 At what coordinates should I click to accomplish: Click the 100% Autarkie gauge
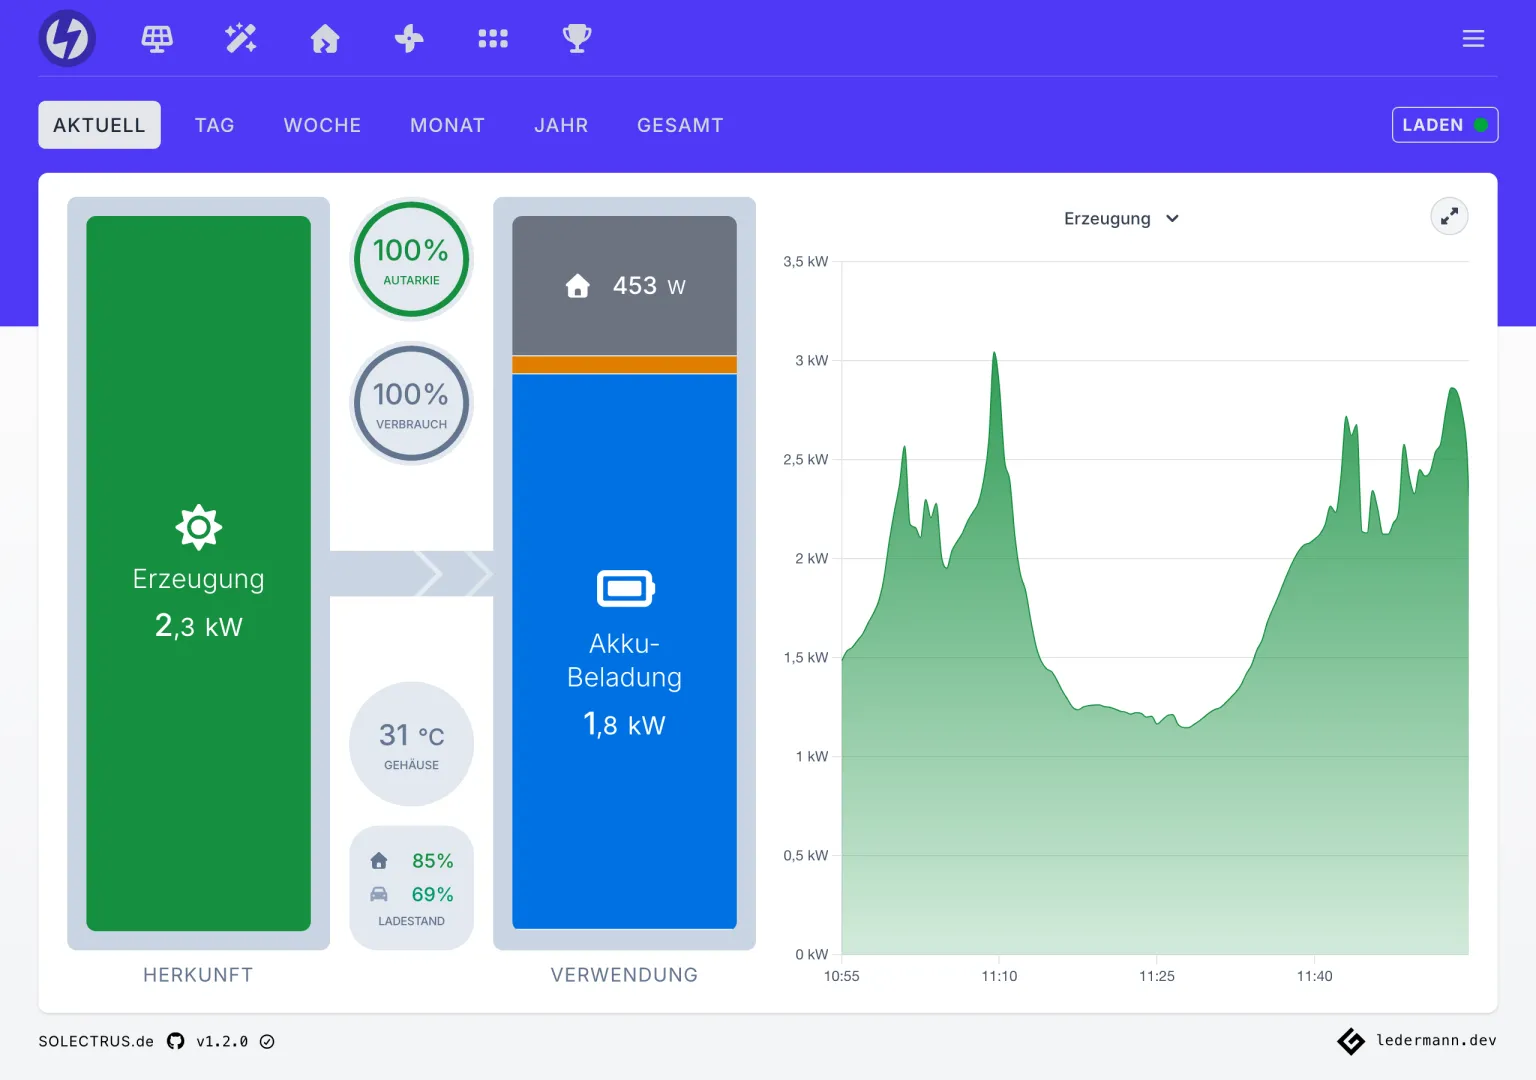point(411,260)
